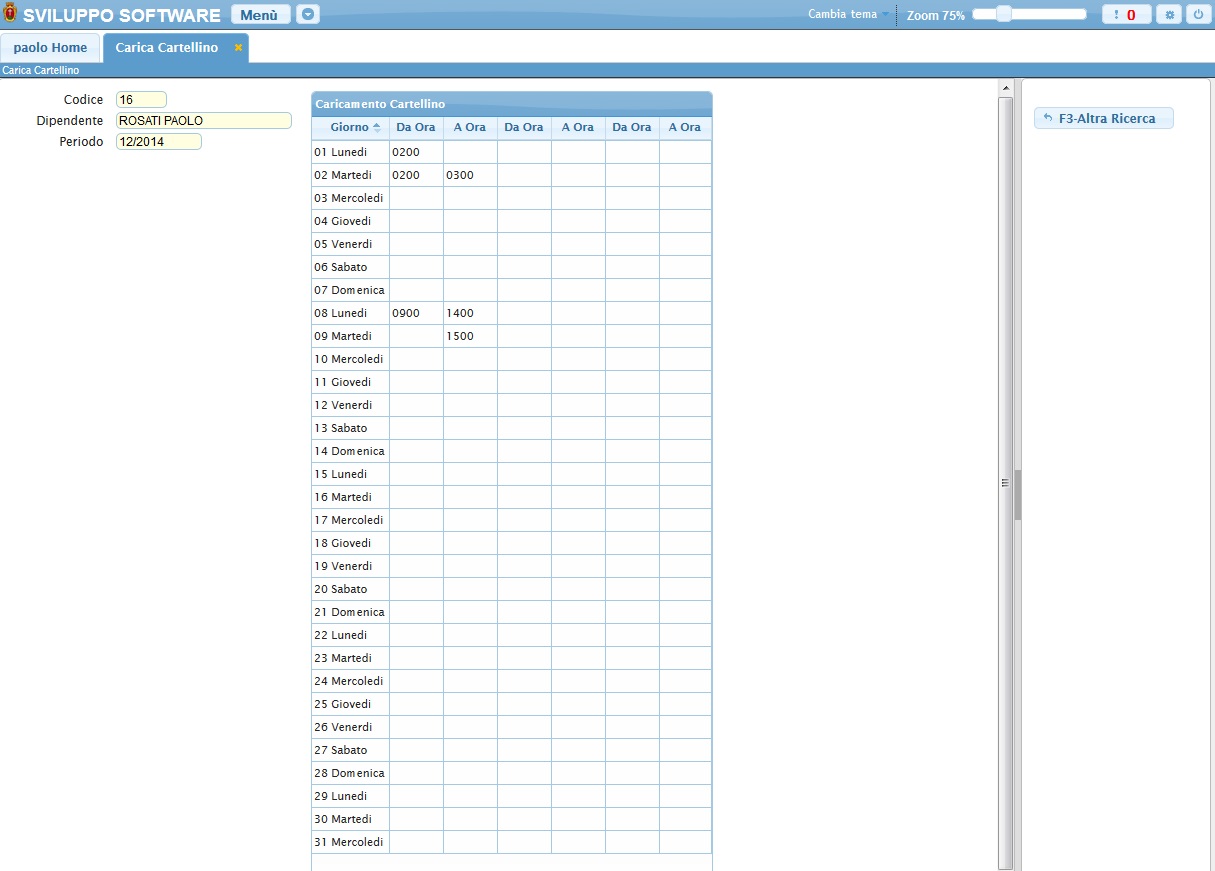Click the first Da Ora column header
1215x871 pixels.
416,128
